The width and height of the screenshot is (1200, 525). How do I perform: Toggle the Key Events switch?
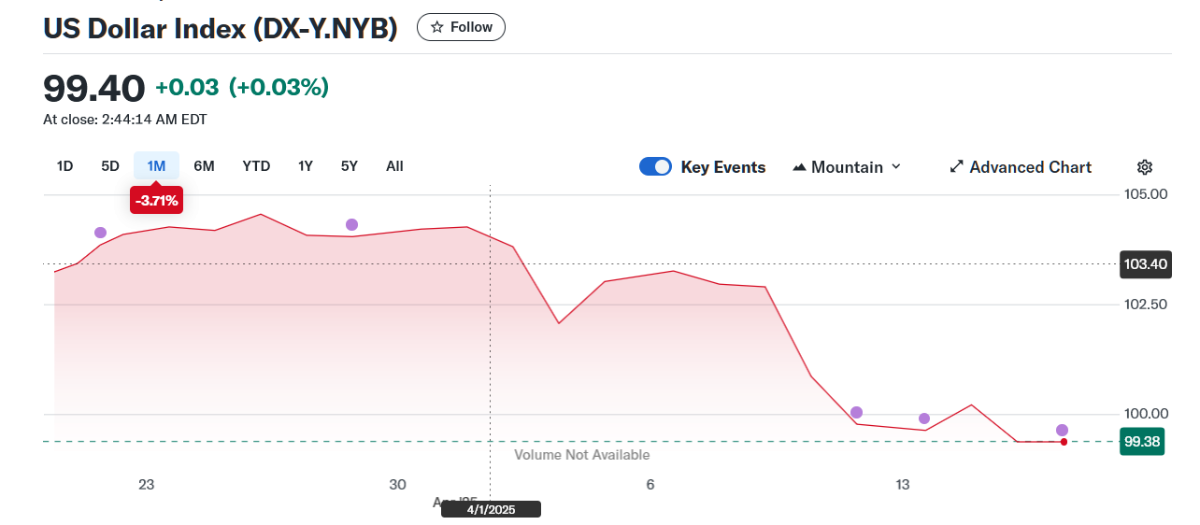click(655, 167)
